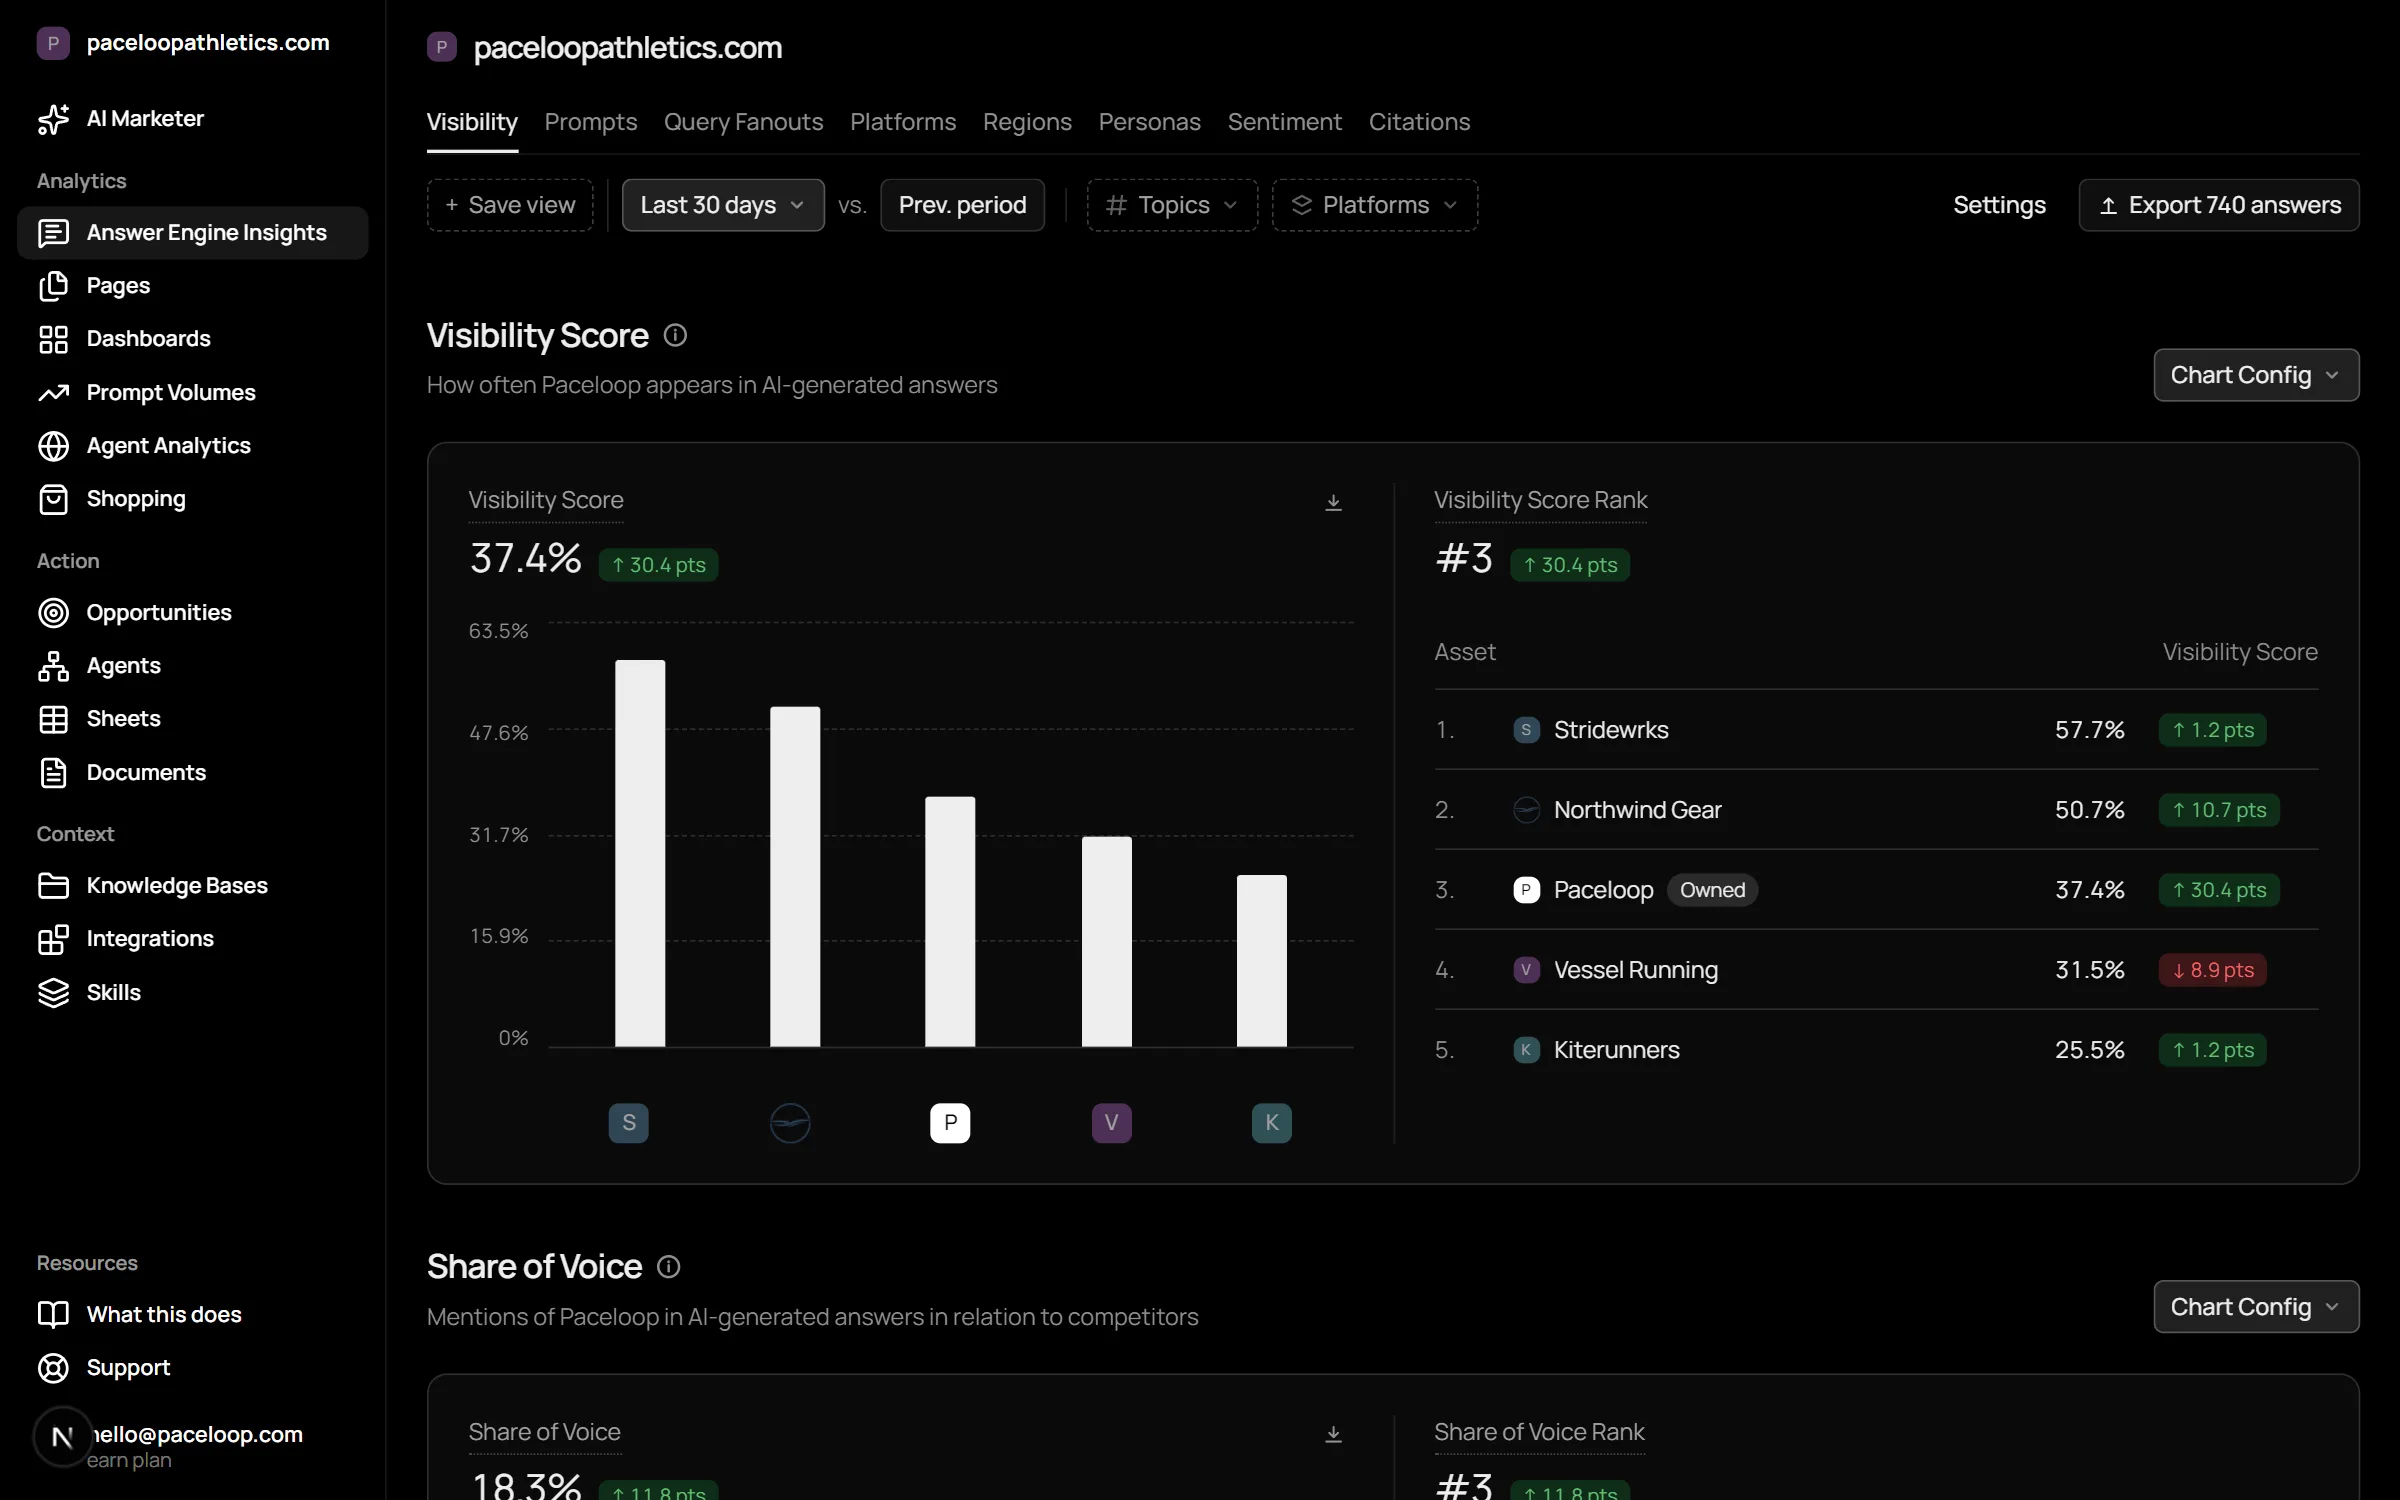
Task: Select the Paceloop bar in chart
Action: coord(950,922)
